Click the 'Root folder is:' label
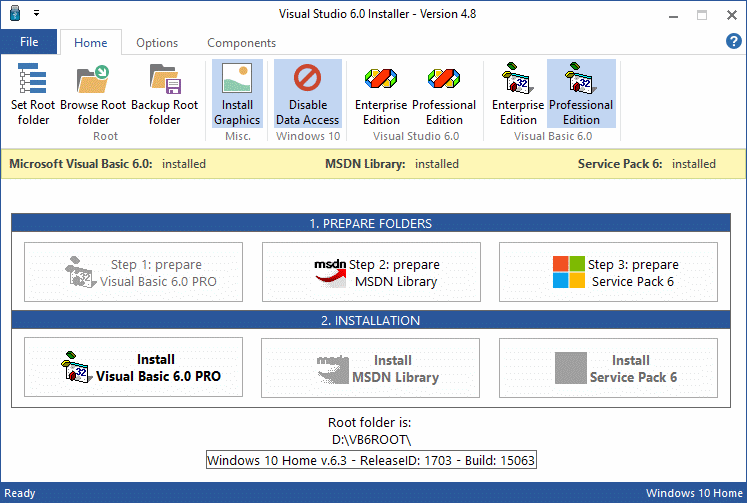The width and height of the screenshot is (747, 503). [369, 422]
